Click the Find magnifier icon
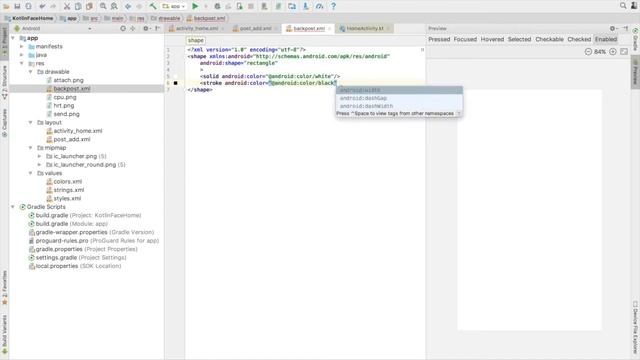The width and height of the screenshot is (640, 360). point(103,6)
